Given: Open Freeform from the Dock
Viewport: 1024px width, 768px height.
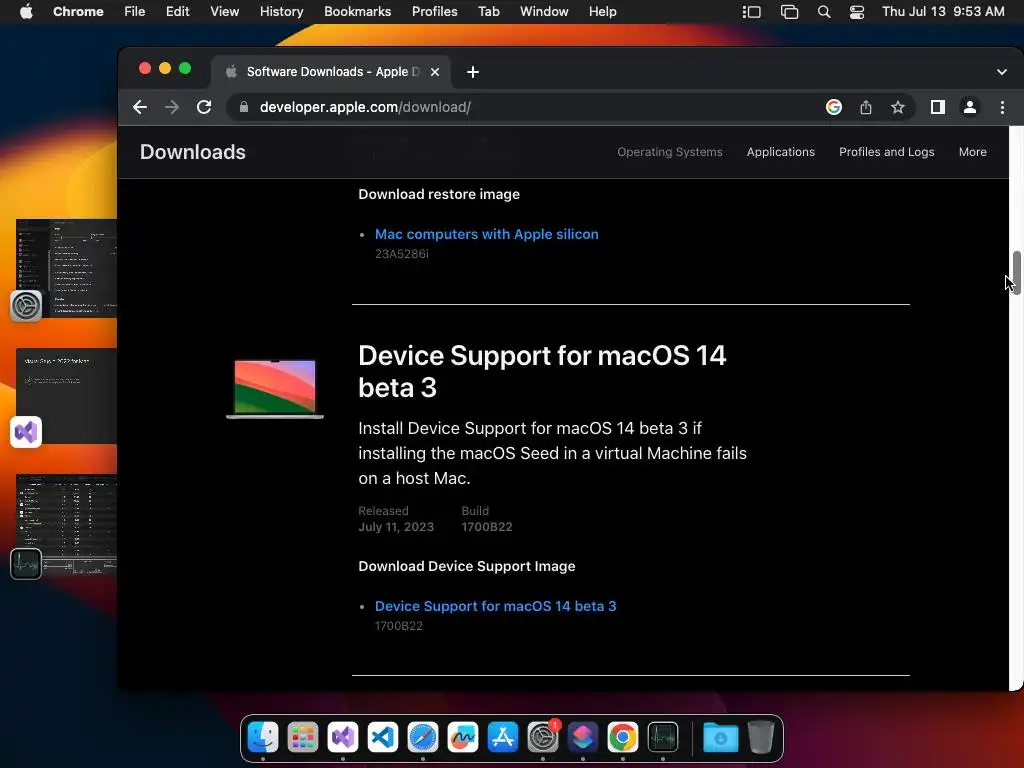Looking at the screenshot, I should (463, 737).
